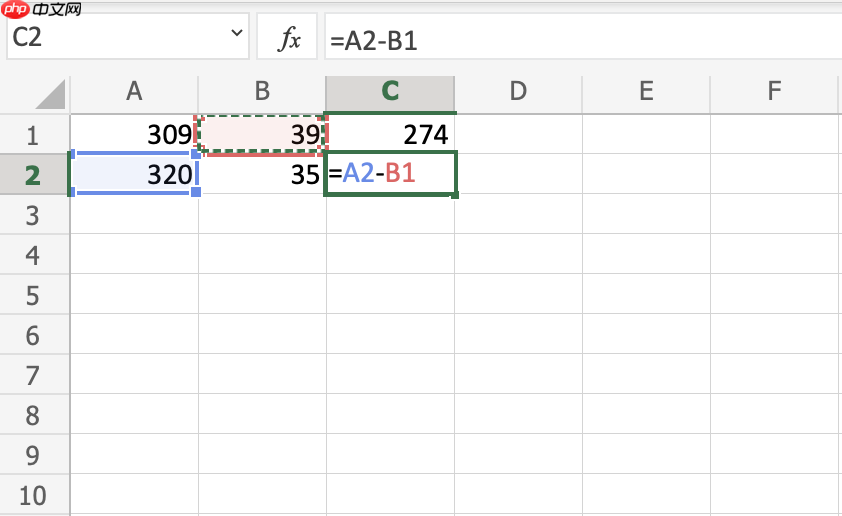Viewport: 842px width, 516px height.
Task: Click empty cell E1
Action: [x=646, y=134]
